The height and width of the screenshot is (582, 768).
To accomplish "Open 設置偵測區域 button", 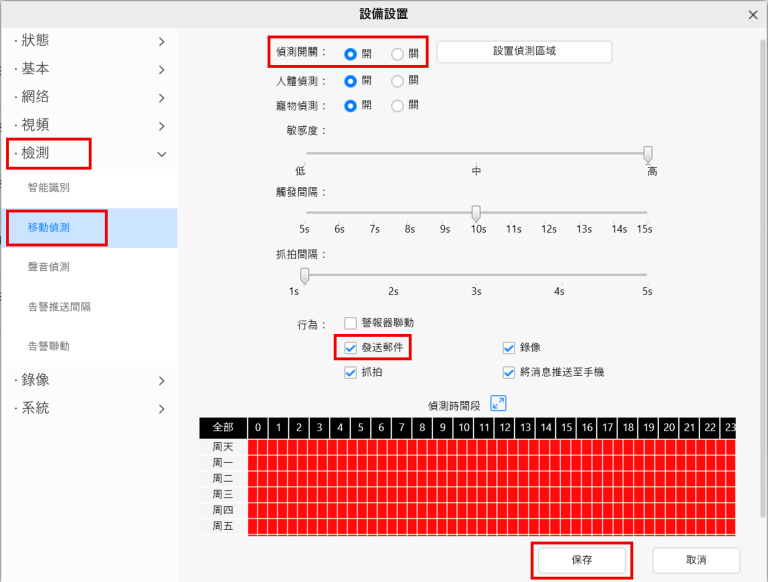I will tap(524, 51).
